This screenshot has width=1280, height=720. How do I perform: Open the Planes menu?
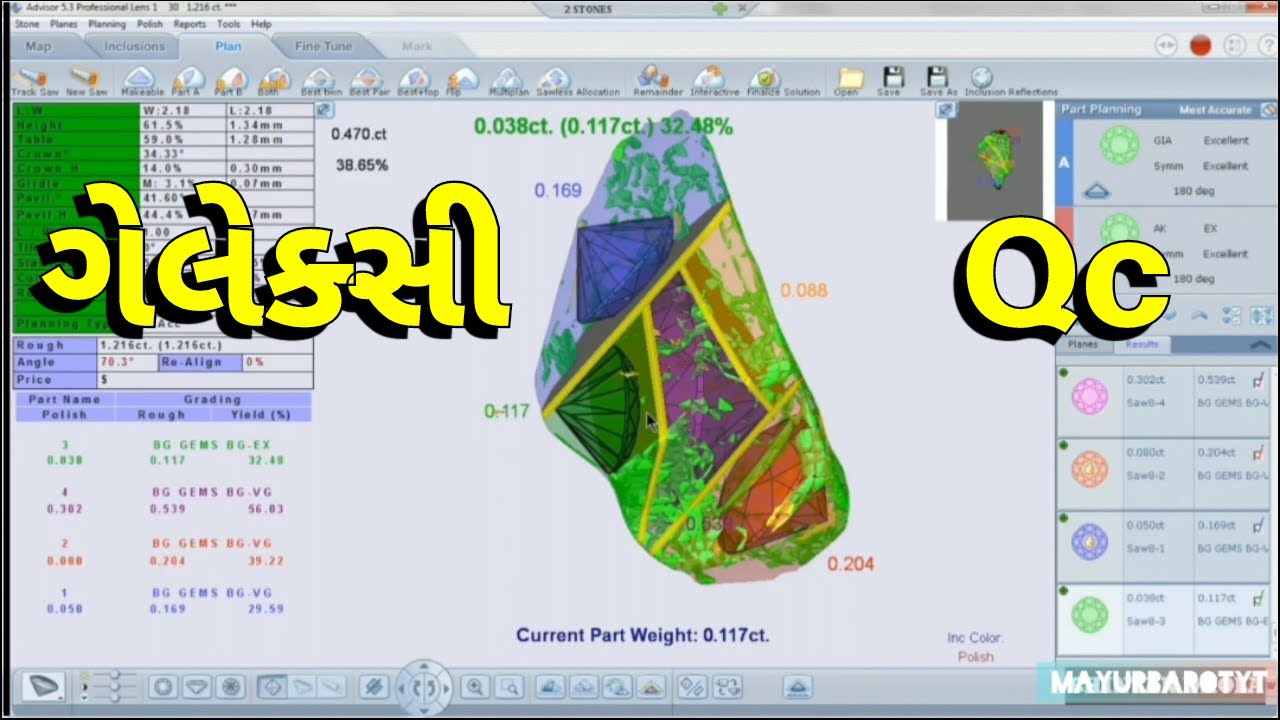tap(64, 24)
